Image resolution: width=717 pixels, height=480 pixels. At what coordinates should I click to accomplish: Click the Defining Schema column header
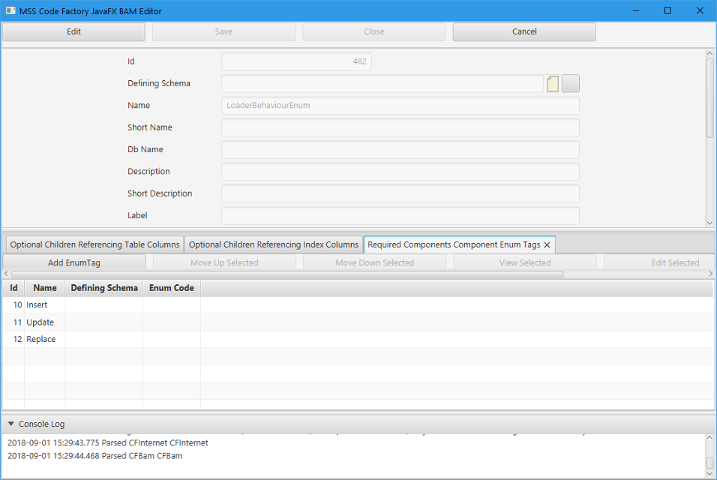click(x=103, y=288)
